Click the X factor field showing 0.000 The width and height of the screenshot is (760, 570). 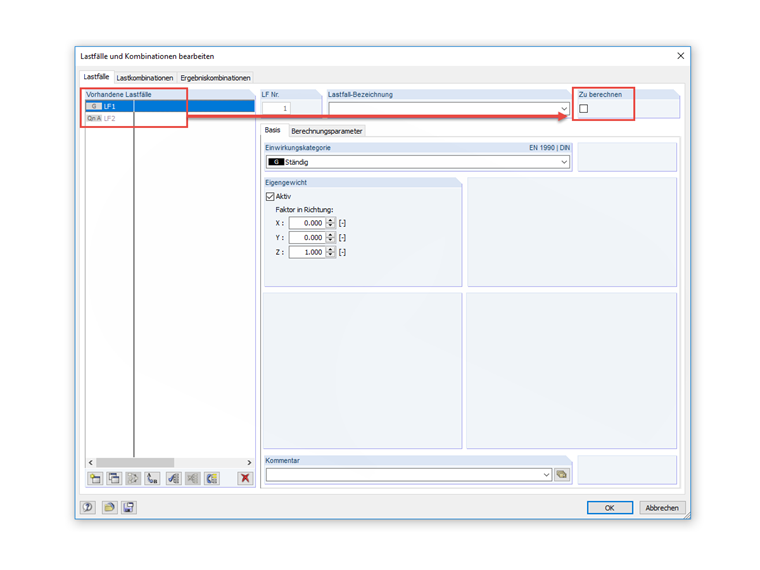pos(307,223)
